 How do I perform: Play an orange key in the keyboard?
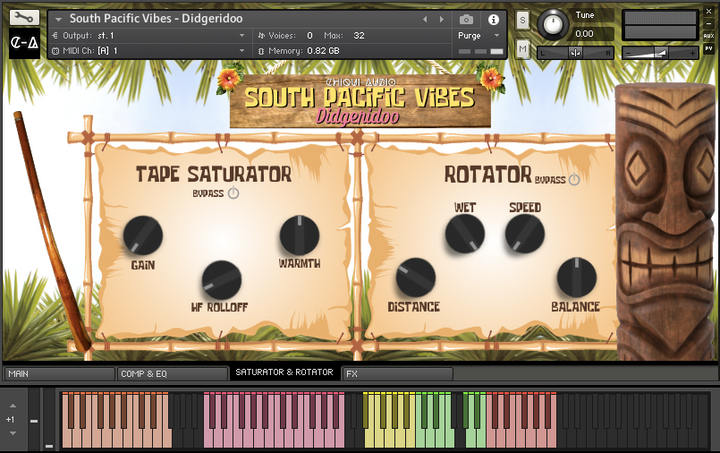coord(67,436)
